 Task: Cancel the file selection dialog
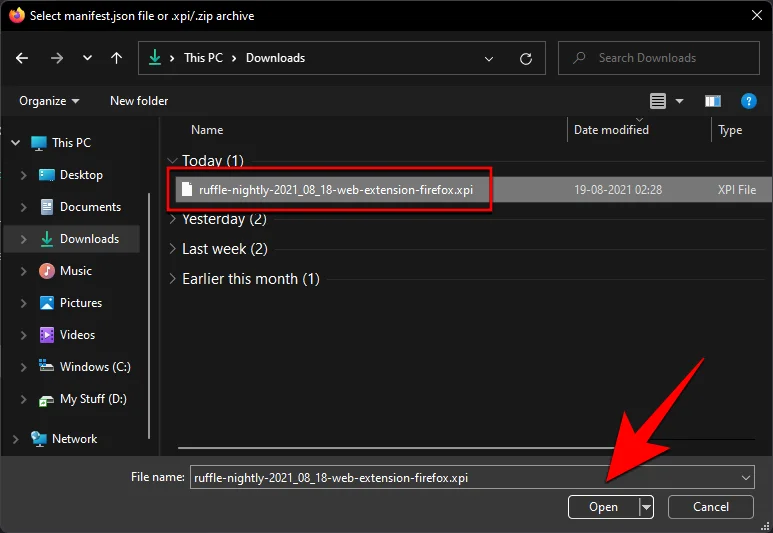click(x=710, y=507)
